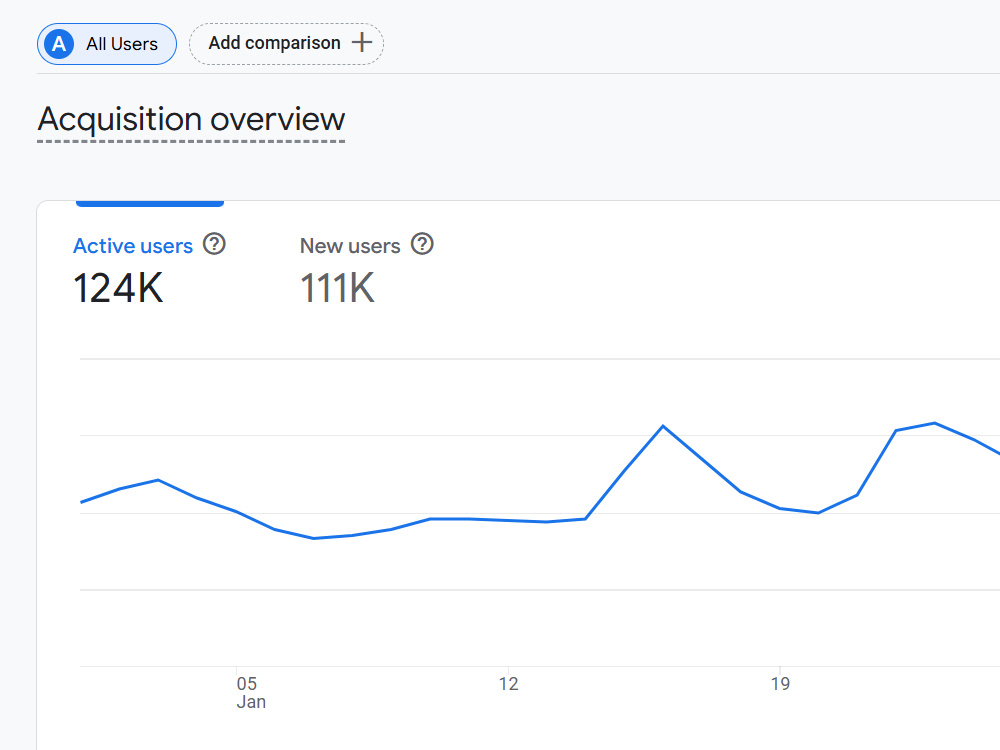
Task: Click the blue A segment badge
Action: click(x=59, y=44)
